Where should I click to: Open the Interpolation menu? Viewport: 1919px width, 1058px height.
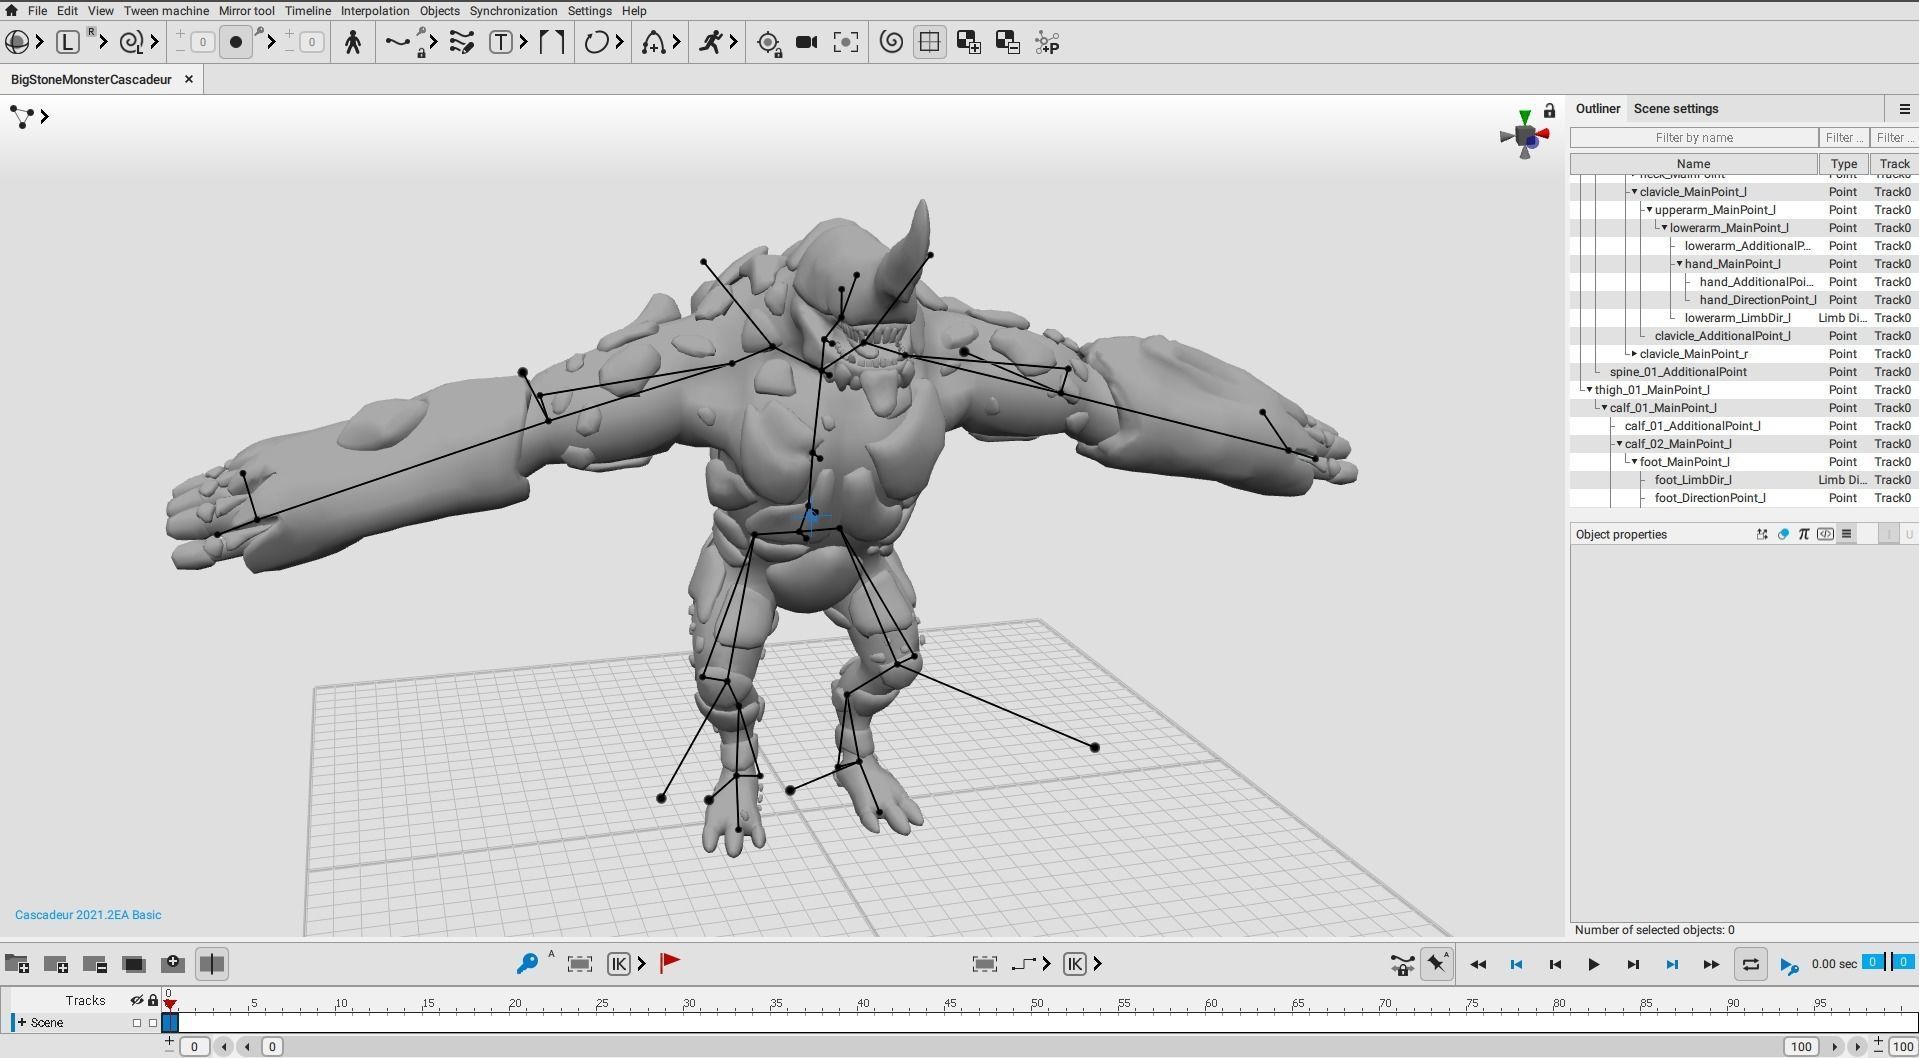tap(374, 11)
